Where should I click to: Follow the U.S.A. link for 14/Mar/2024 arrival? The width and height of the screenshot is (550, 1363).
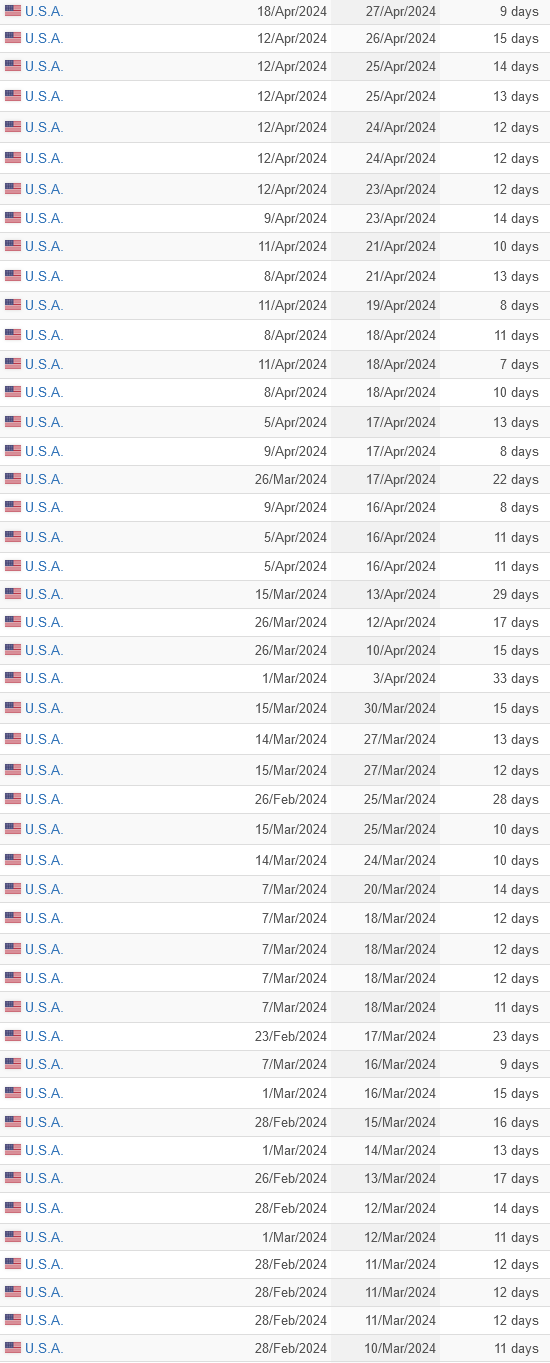click(x=44, y=1150)
